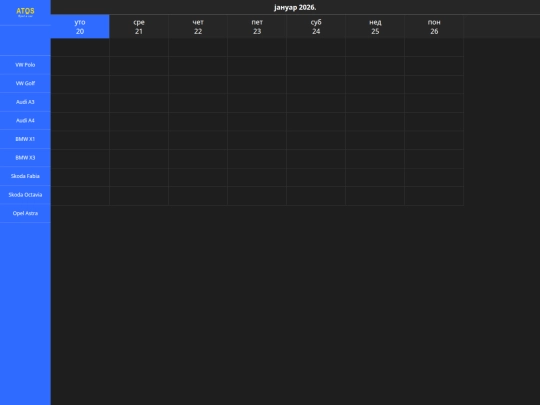This screenshot has width=540, height=405.
Task: Select the VW Polo row label
Action: click(25, 65)
